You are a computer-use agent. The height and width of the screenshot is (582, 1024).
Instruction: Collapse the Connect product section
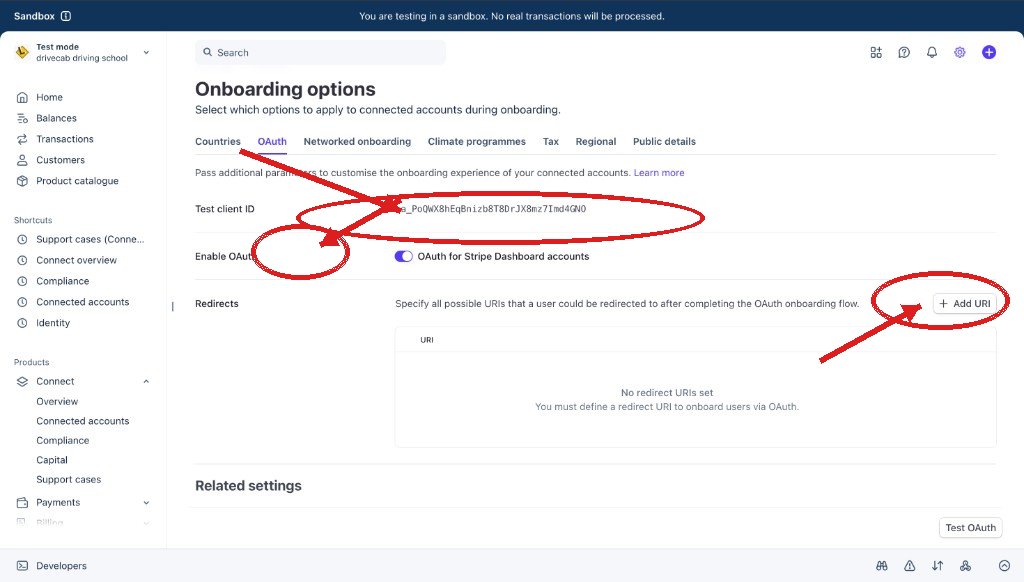click(x=146, y=381)
